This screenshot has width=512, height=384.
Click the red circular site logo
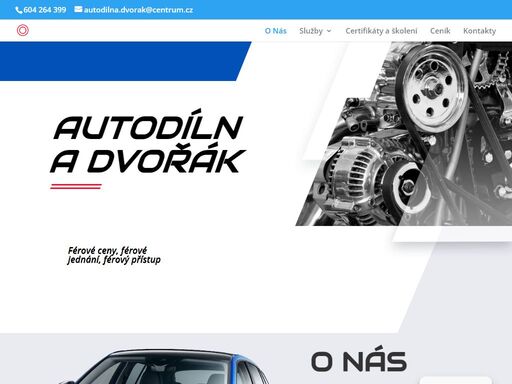23,30
